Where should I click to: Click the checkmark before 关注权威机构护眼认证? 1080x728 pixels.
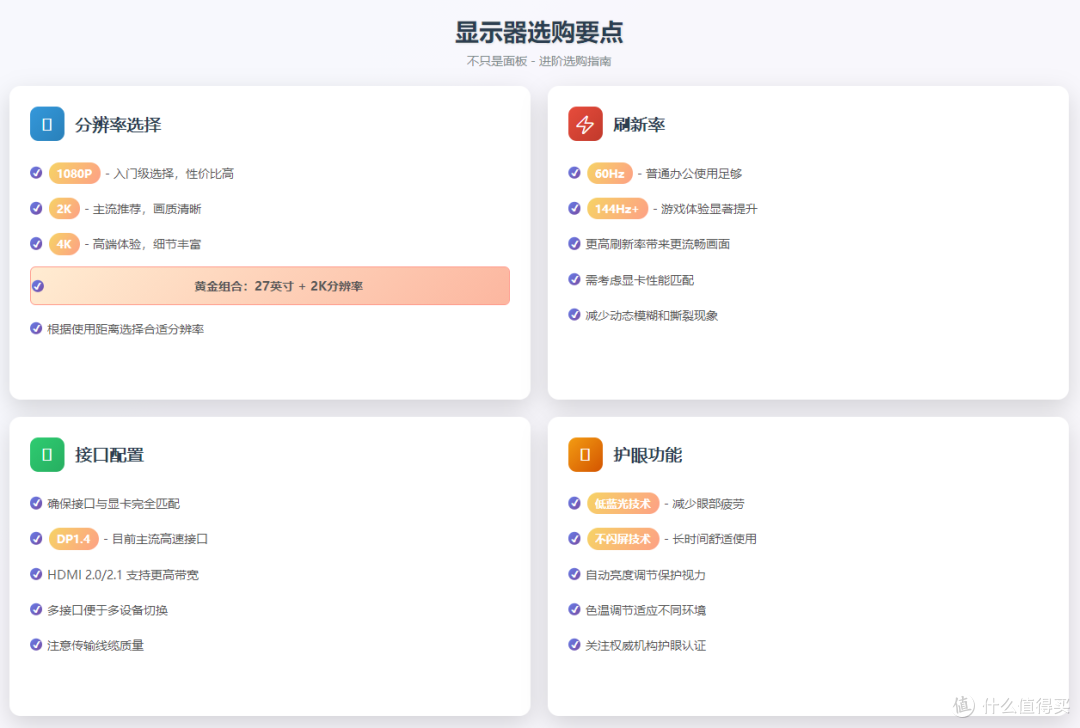574,645
